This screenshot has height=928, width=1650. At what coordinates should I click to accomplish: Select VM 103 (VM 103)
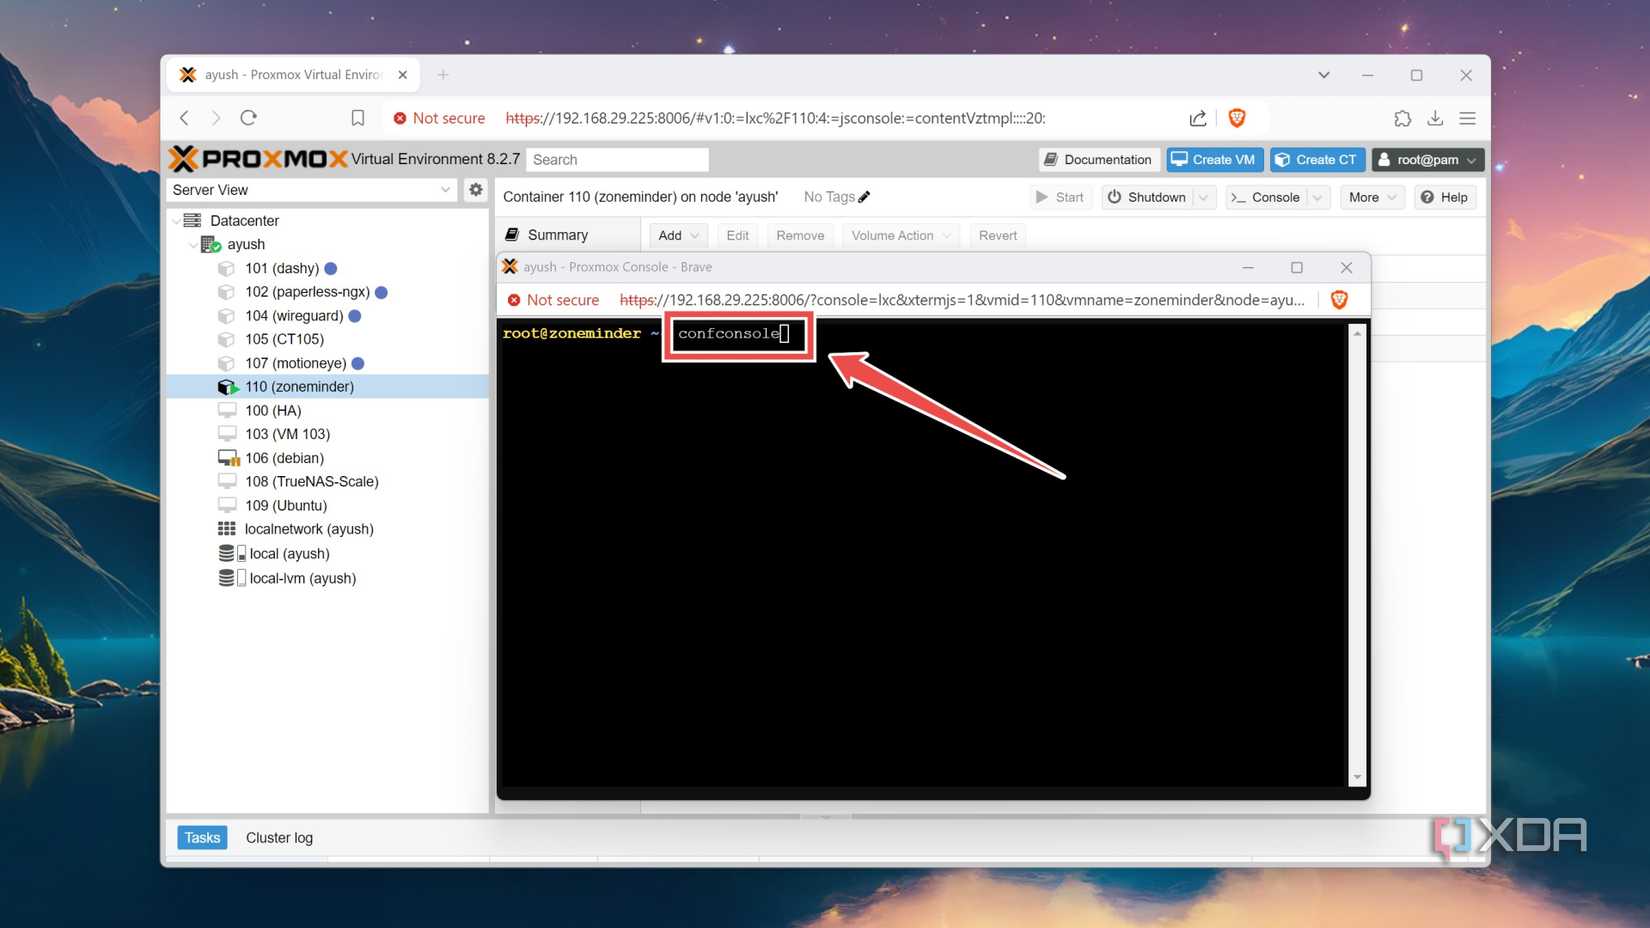[x=287, y=434]
